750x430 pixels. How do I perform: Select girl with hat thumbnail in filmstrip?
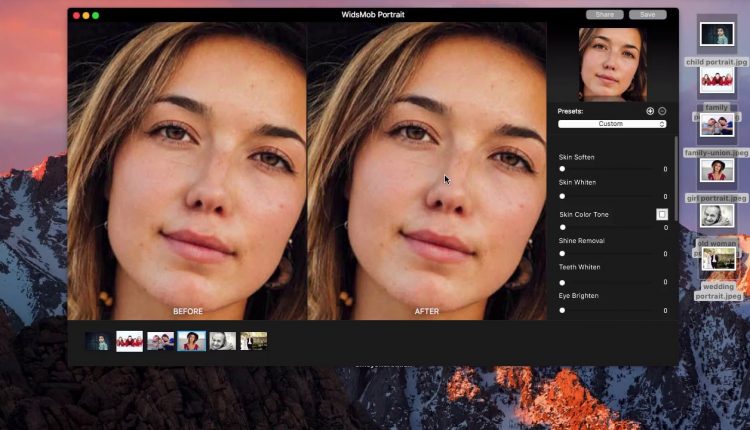click(x=191, y=342)
